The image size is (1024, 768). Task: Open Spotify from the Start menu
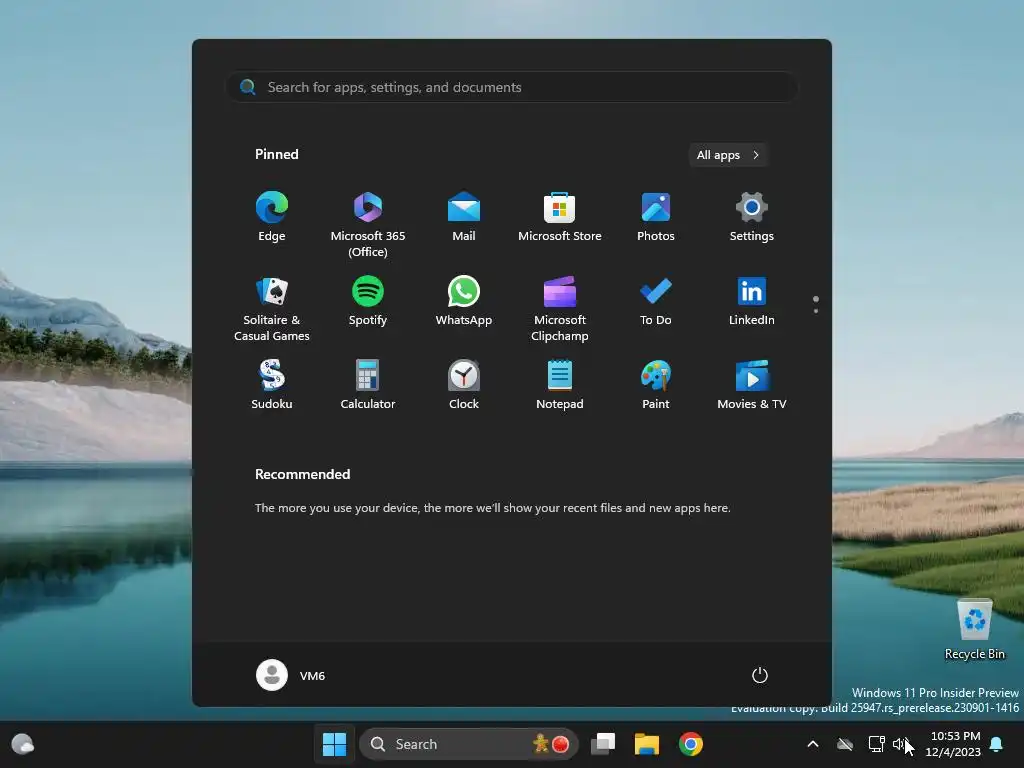(368, 301)
